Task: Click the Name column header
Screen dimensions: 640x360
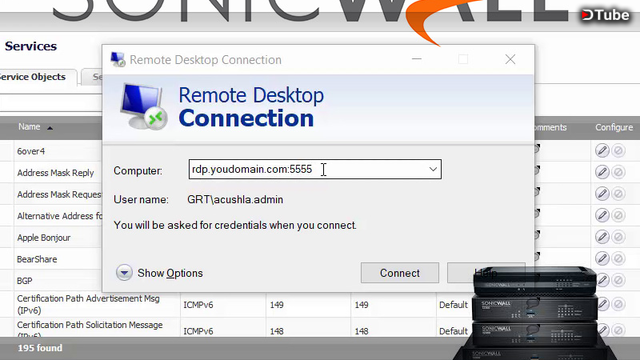Action: pos(29,127)
